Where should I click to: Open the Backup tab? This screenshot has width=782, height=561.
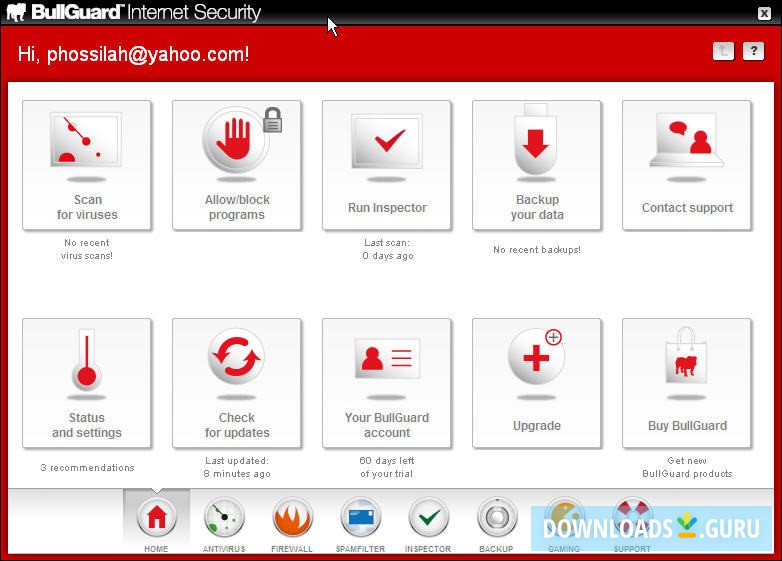[x=497, y=525]
